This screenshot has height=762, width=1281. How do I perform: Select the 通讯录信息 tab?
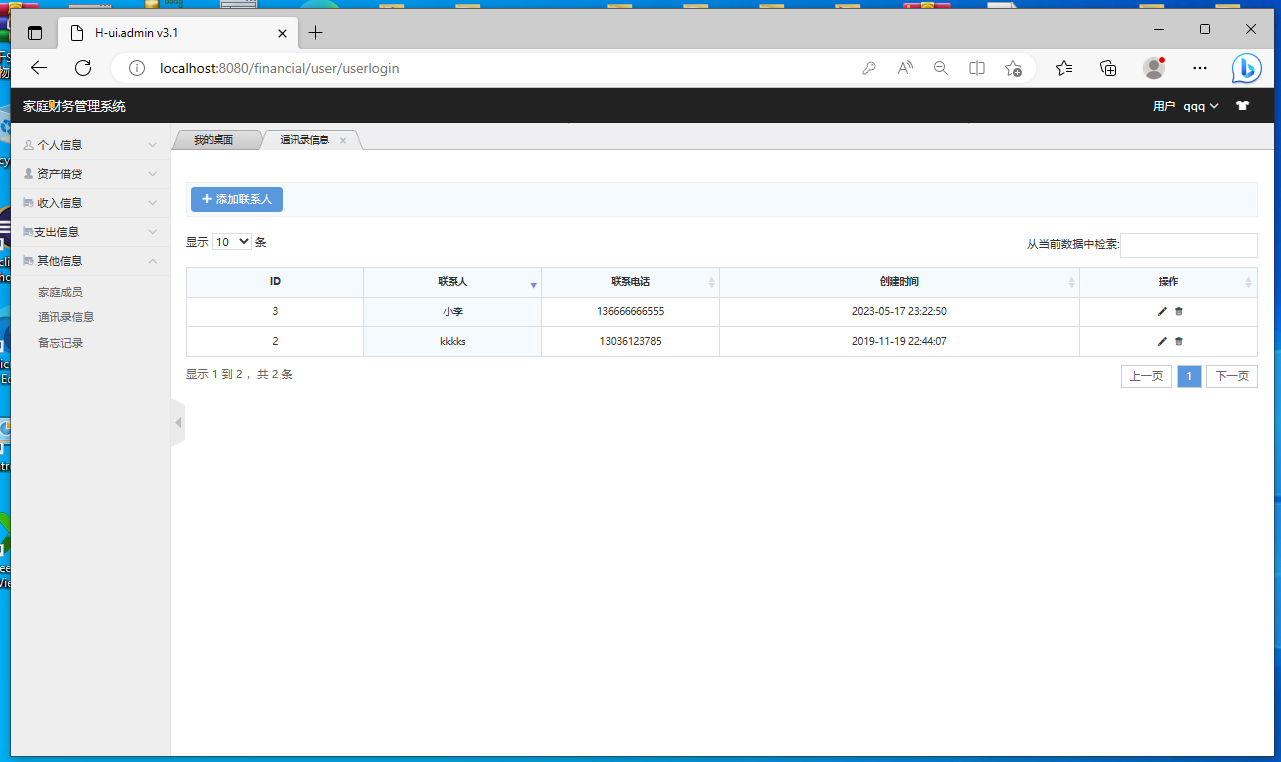[305, 140]
